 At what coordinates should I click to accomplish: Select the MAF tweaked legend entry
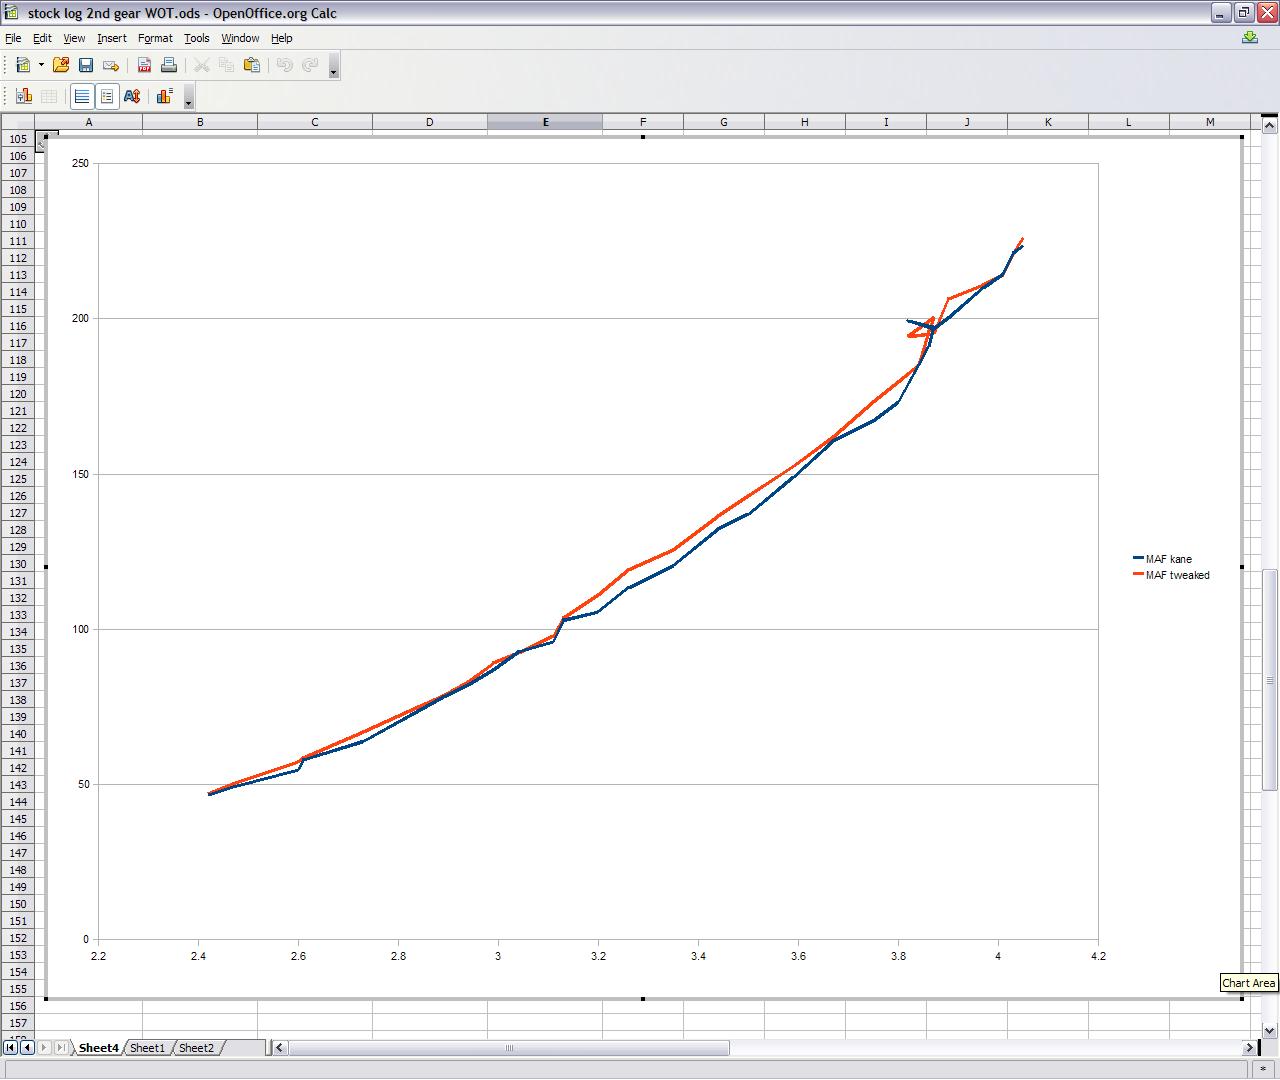coord(1171,575)
